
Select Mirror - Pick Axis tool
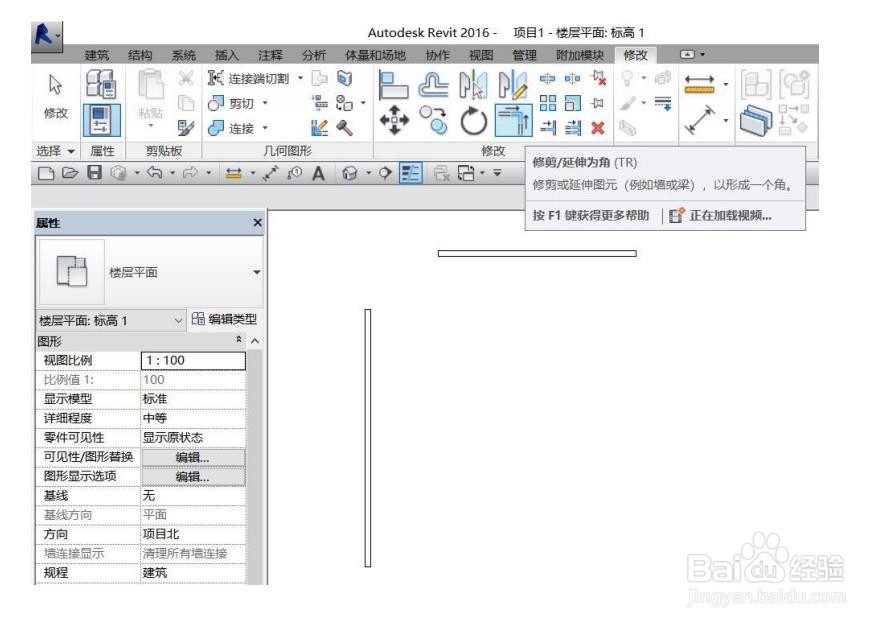click(x=473, y=85)
